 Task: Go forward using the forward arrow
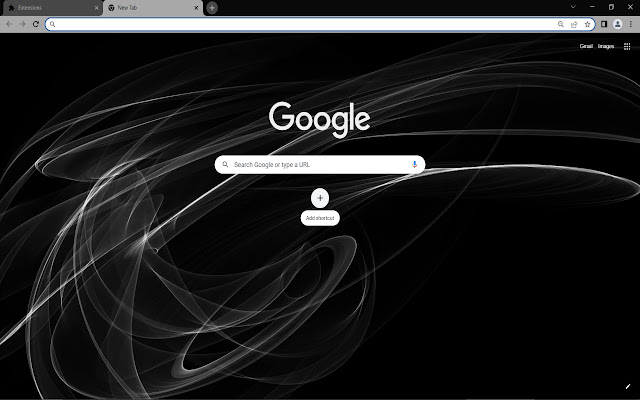[22, 24]
